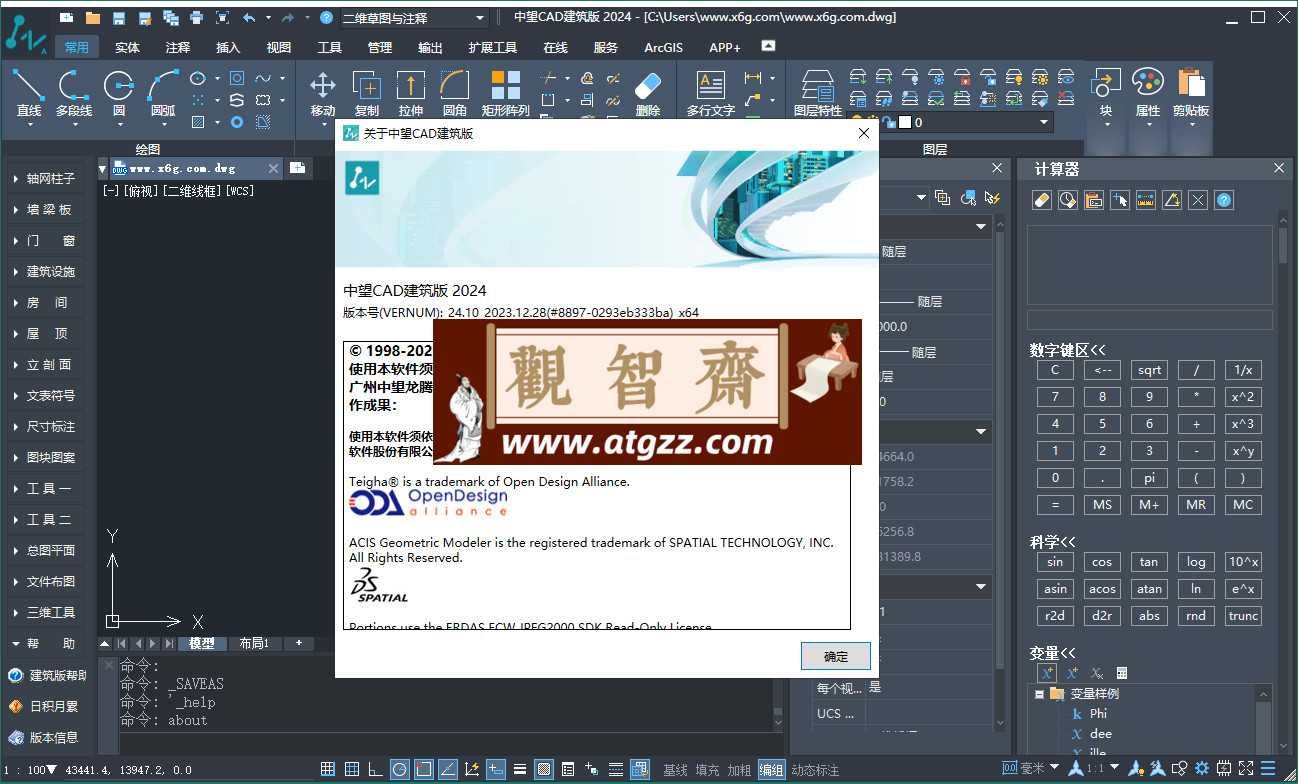The height and width of the screenshot is (784, 1298).
Task: Select the 圆弧 arc tool
Action: coord(163,93)
